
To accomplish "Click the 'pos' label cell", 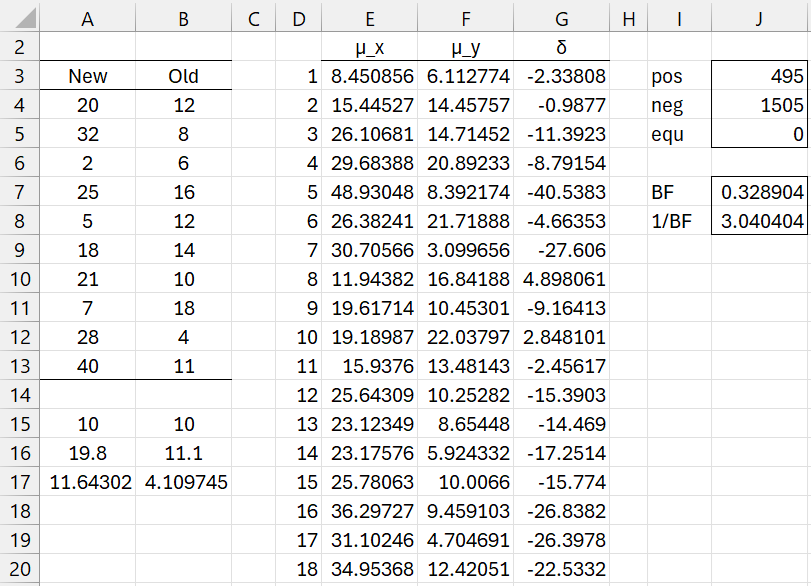I will pyautogui.click(x=679, y=76).
